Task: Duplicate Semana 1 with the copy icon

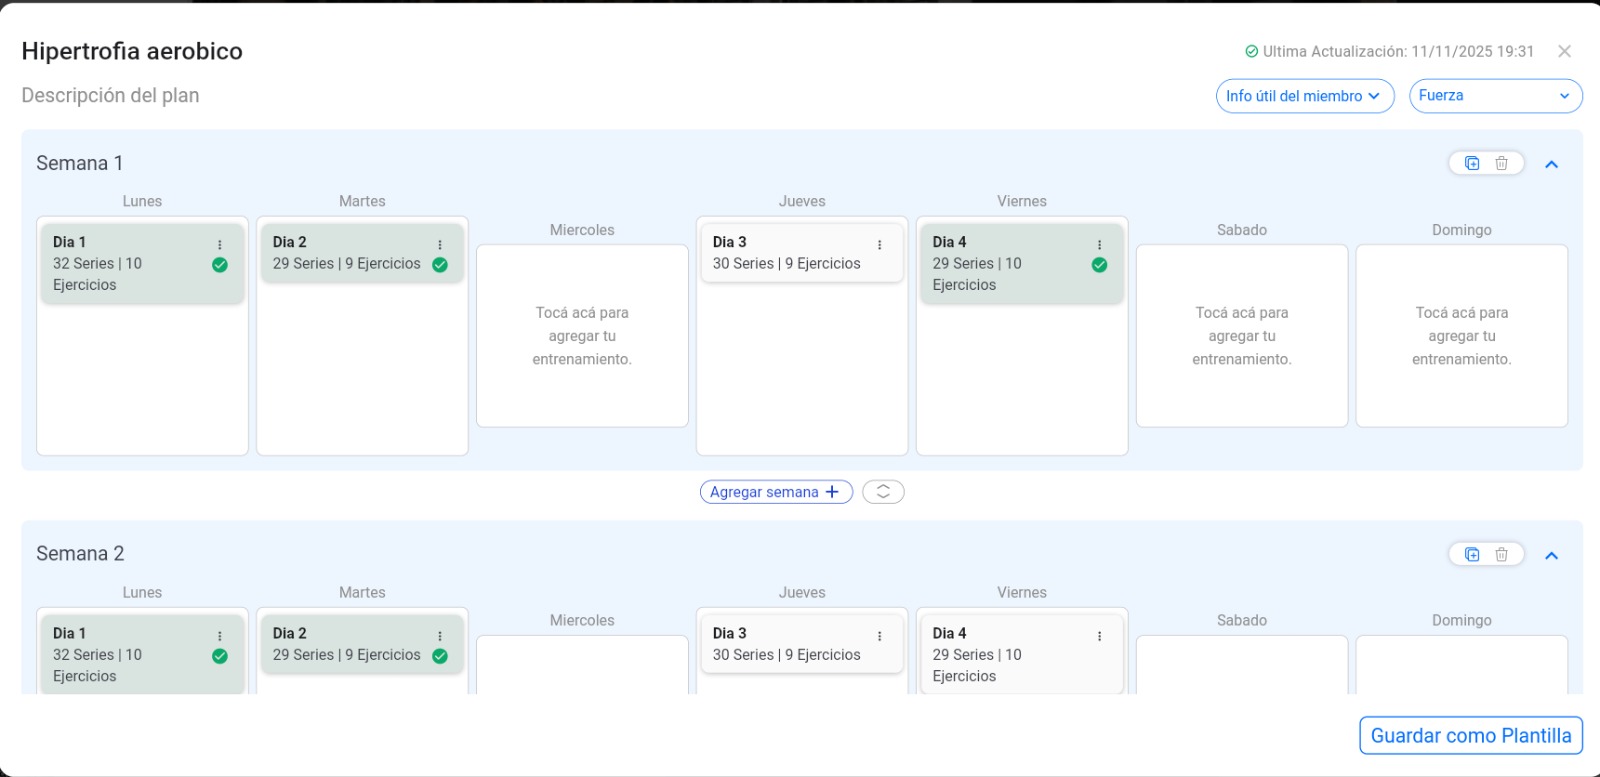Action: click(1472, 163)
